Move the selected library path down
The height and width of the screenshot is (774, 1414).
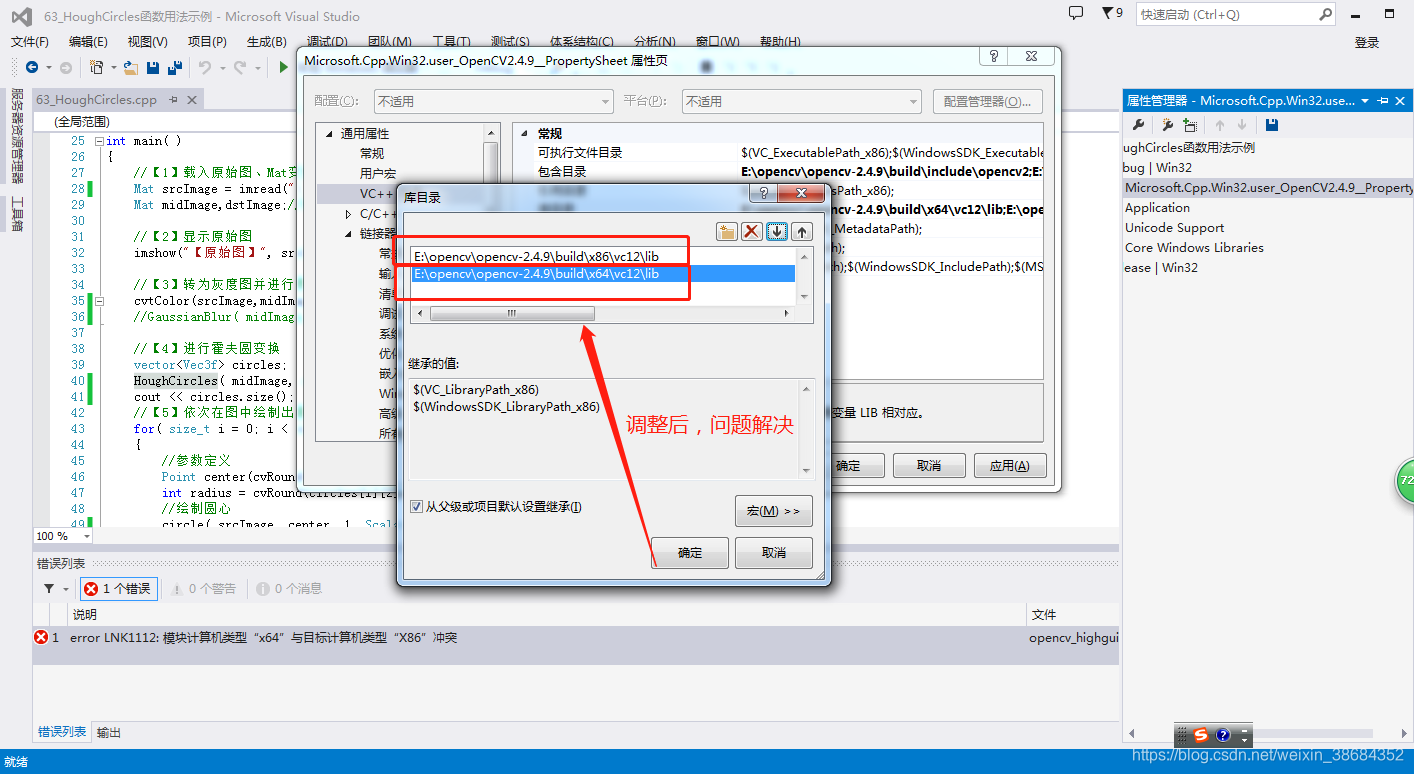(x=777, y=232)
